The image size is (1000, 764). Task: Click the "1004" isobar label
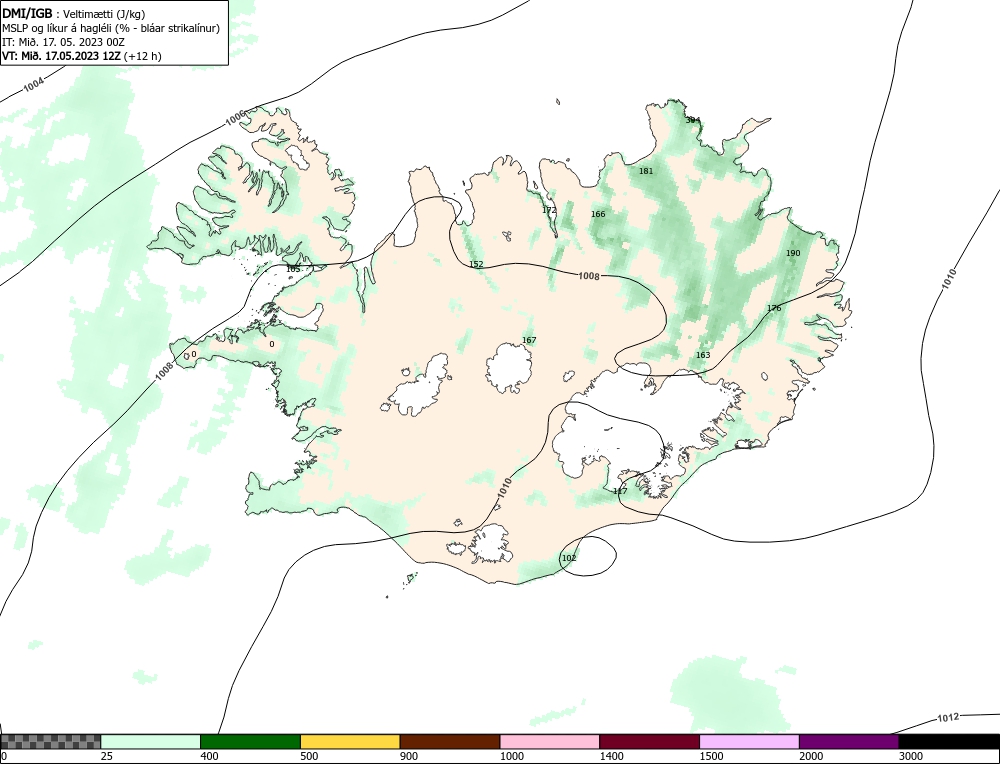point(34,84)
